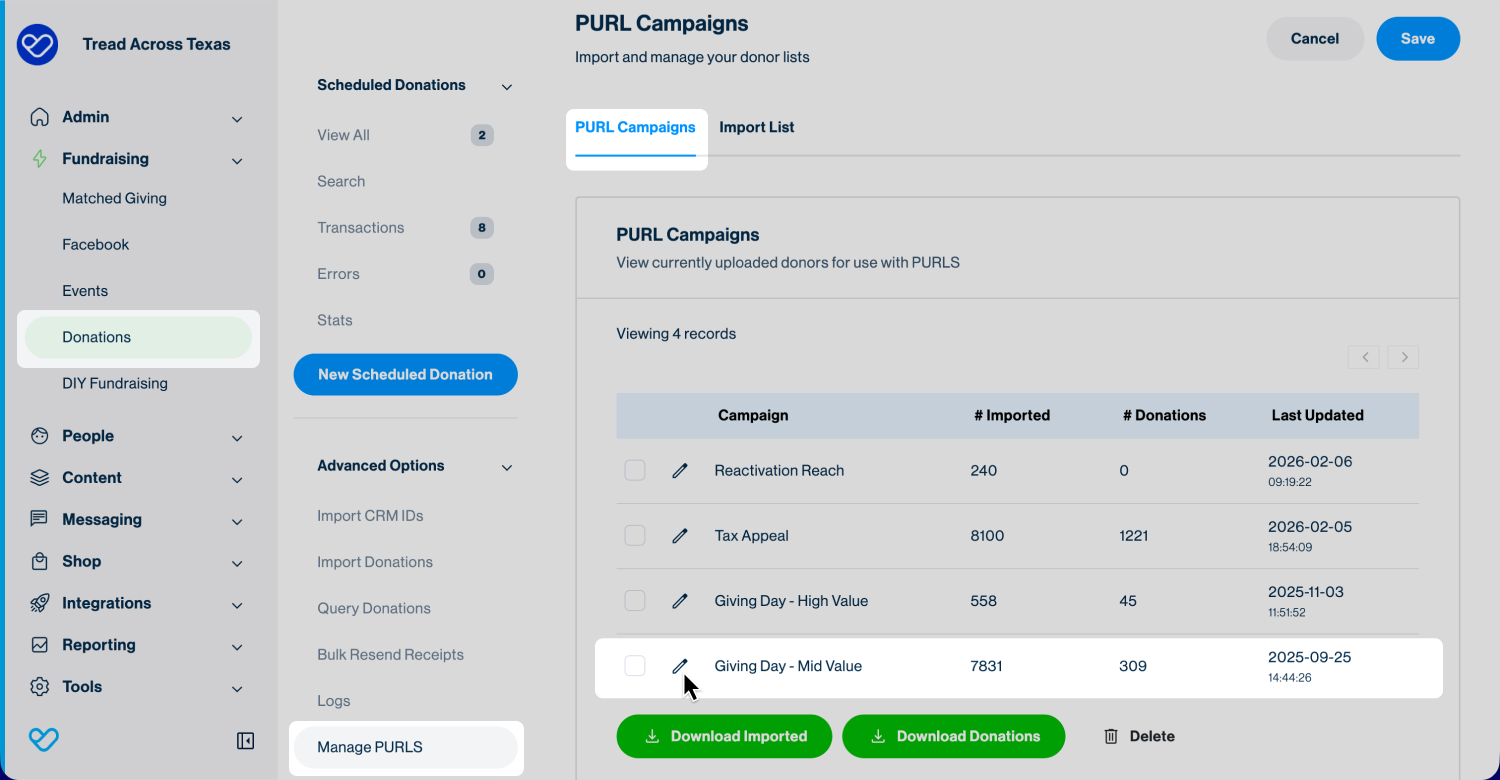This screenshot has height=780, width=1500.
Task: Go to previous page arrow of records
Action: (x=1364, y=357)
